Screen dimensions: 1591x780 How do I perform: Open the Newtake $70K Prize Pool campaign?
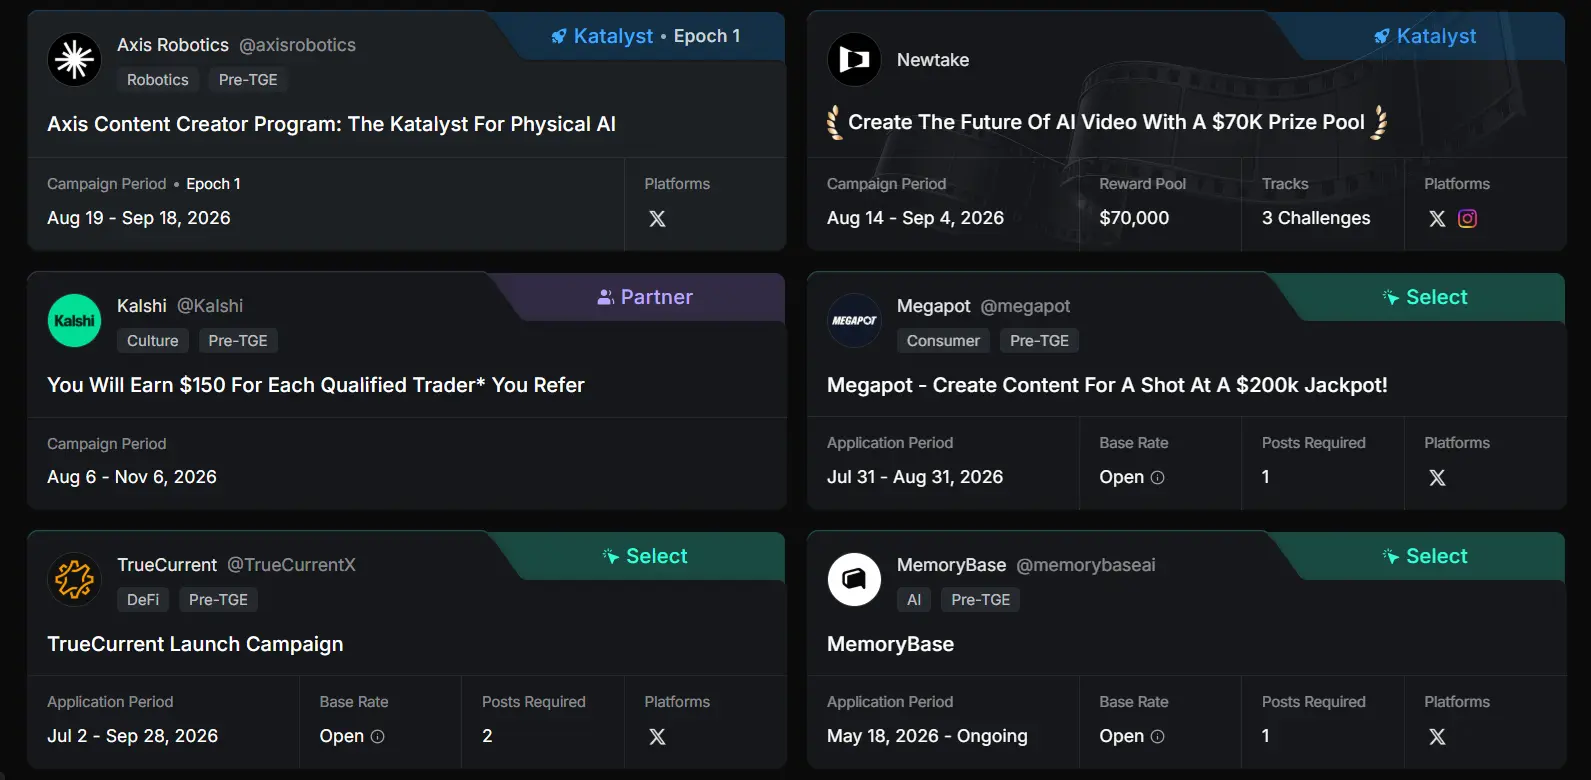(1107, 122)
